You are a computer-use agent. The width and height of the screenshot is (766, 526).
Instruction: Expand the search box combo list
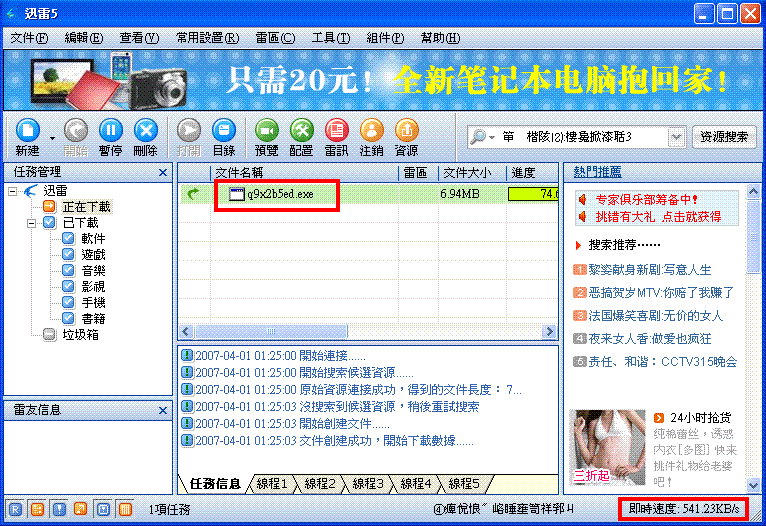(x=676, y=137)
